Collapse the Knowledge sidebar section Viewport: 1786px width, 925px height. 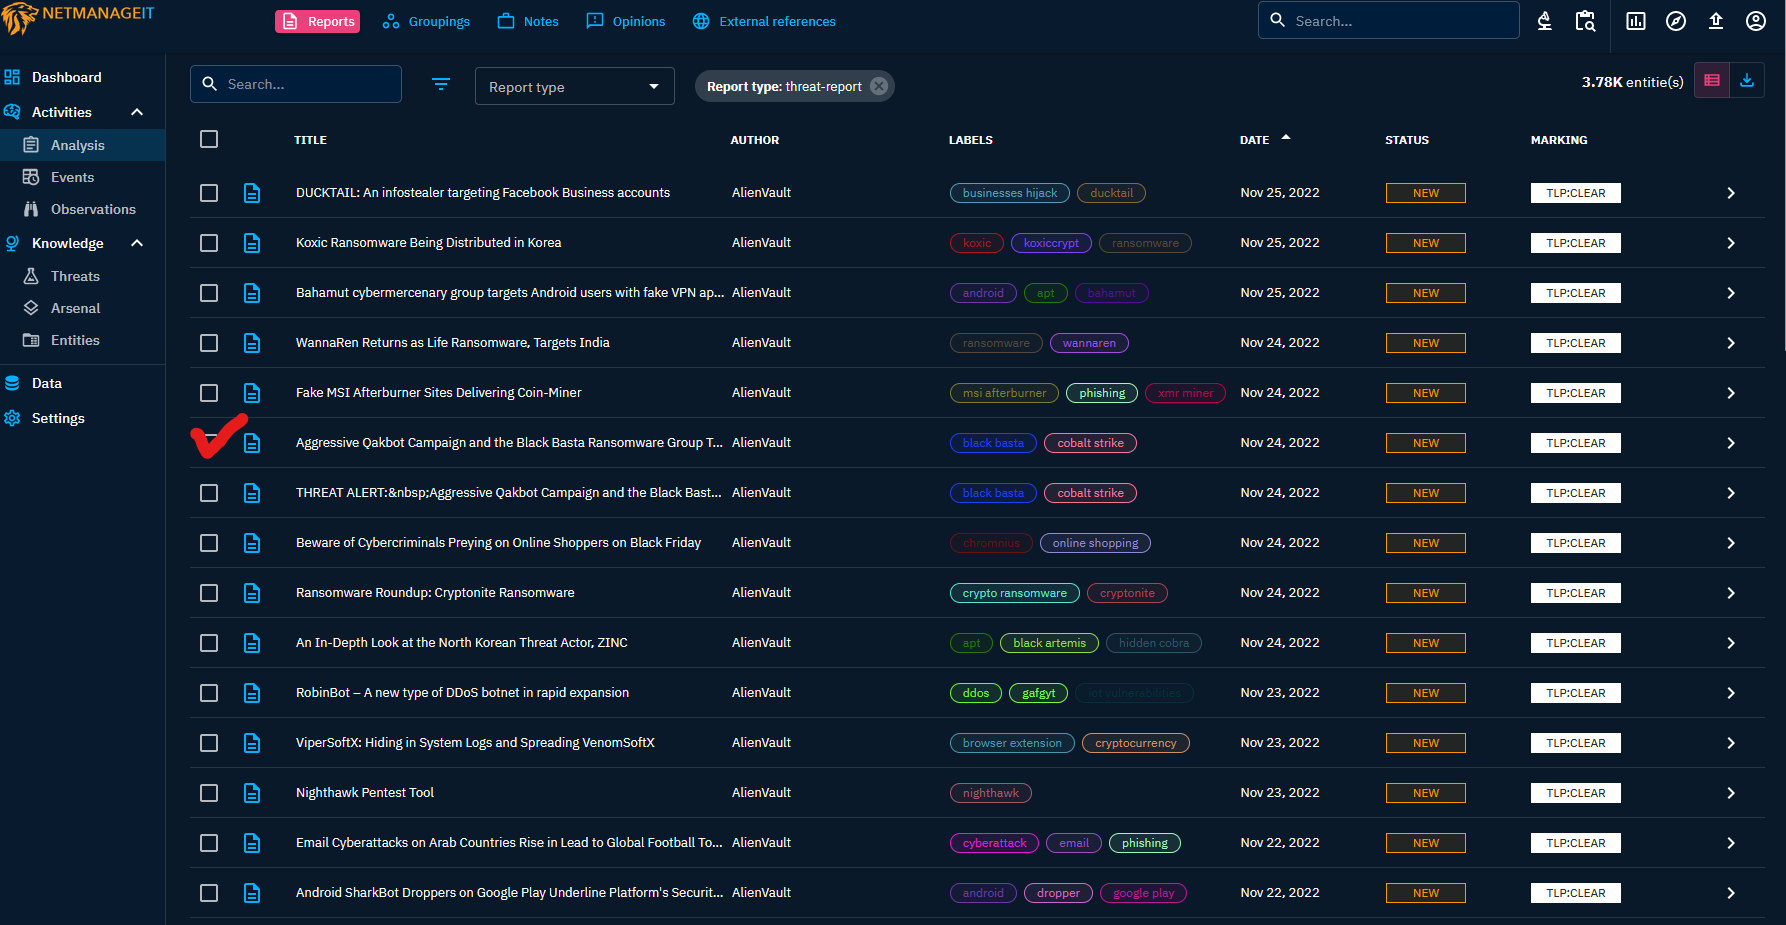point(137,243)
